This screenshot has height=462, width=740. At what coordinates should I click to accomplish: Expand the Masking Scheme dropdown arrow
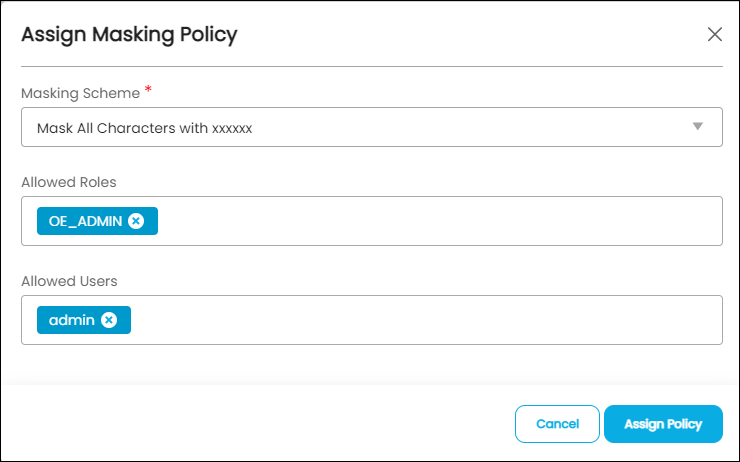698,126
